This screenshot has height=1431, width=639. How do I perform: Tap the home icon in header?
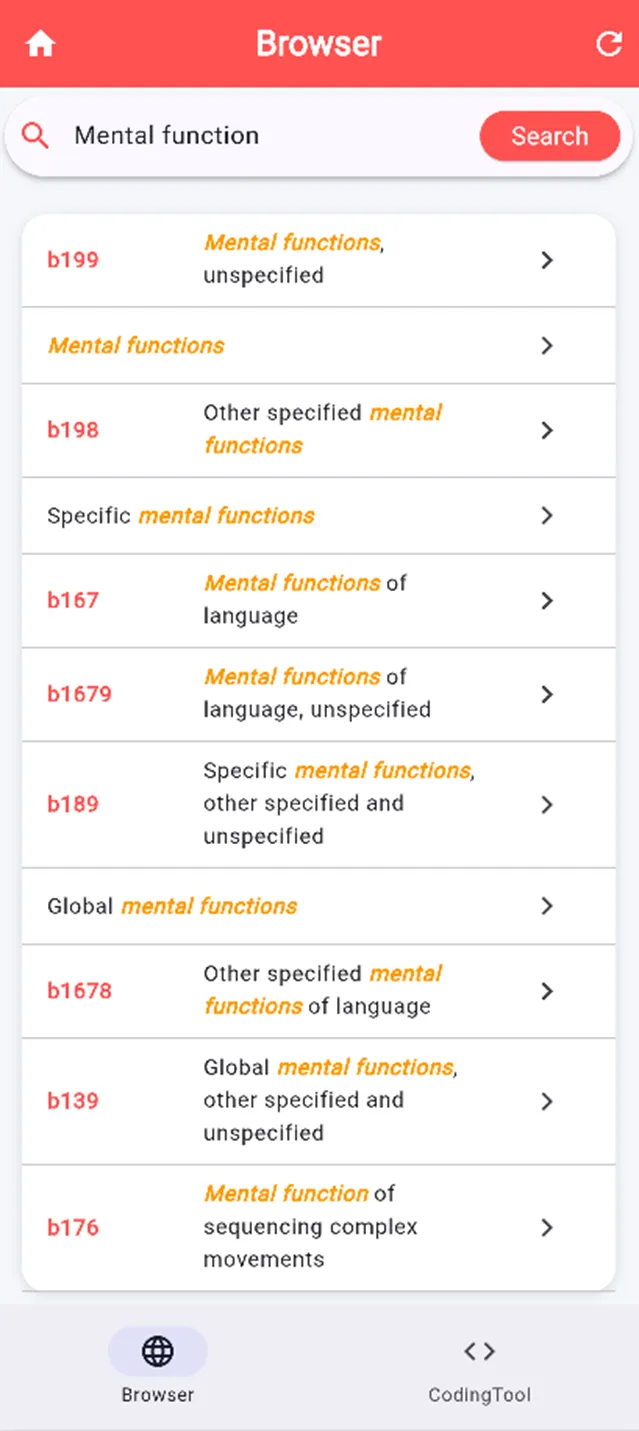tap(40, 44)
